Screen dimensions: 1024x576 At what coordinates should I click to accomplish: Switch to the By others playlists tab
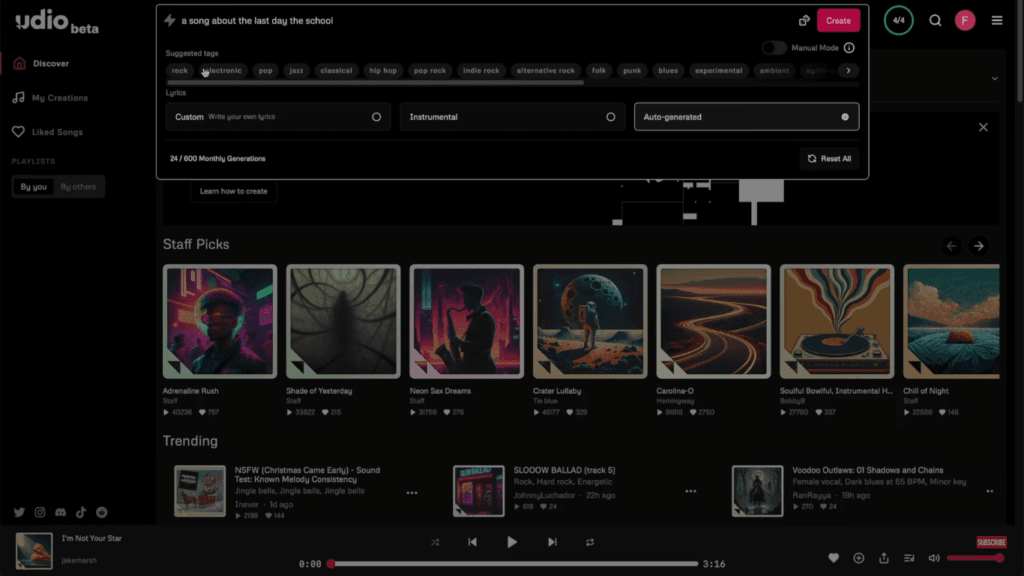pos(79,186)
